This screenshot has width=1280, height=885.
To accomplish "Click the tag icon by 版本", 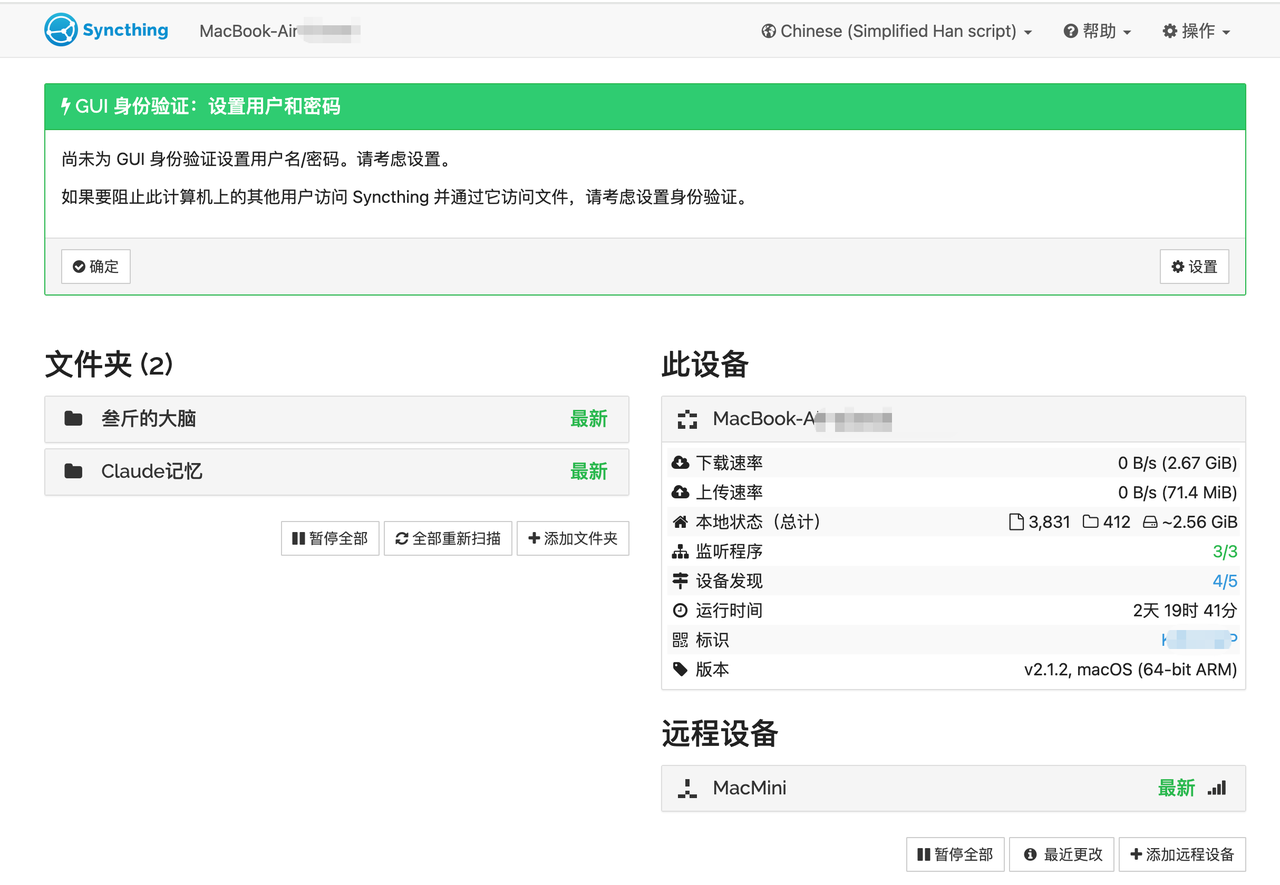I will (680, 669).
